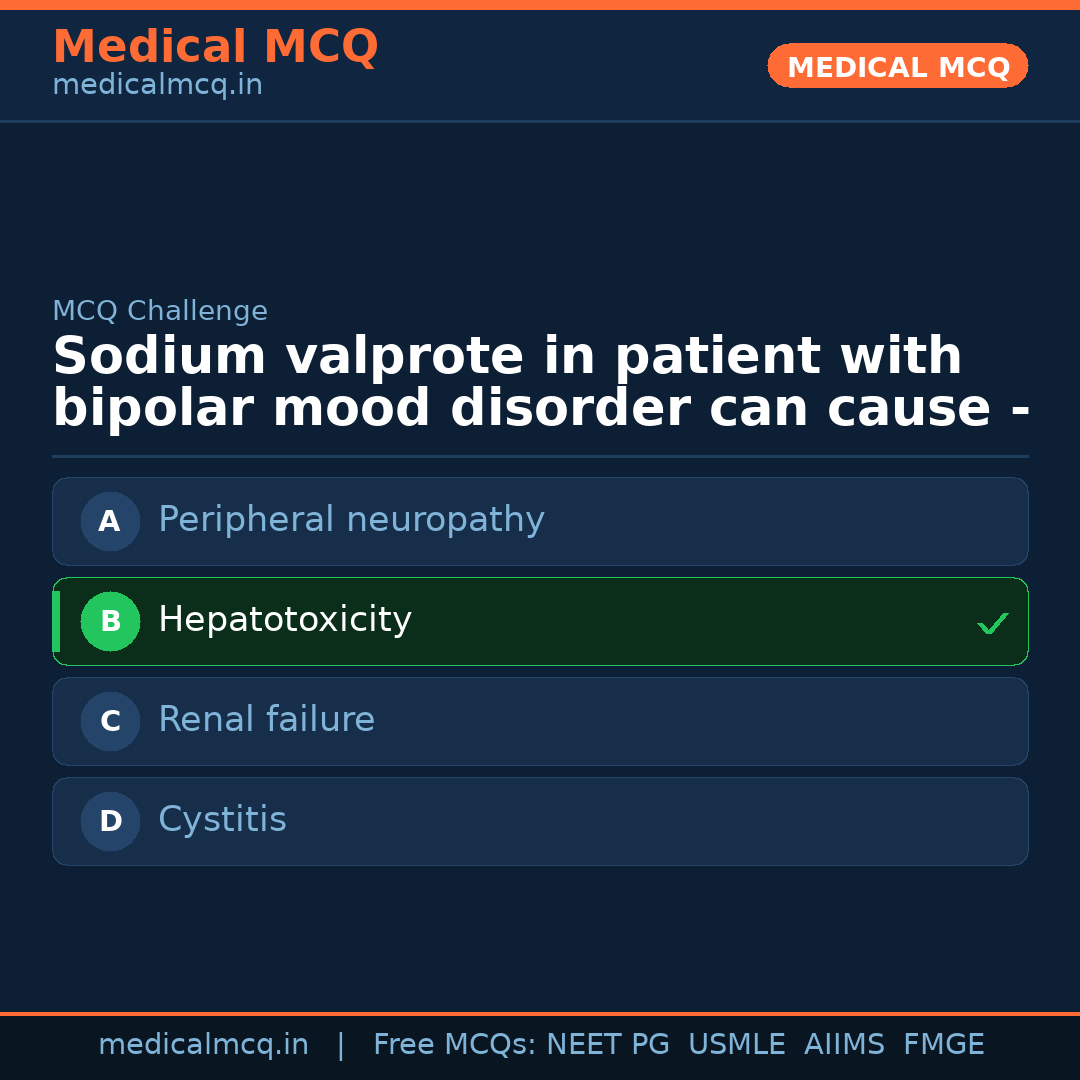Screen dimensions: 1080x1080
Task: Click the letter C circle icon
Action: (110, 721)
